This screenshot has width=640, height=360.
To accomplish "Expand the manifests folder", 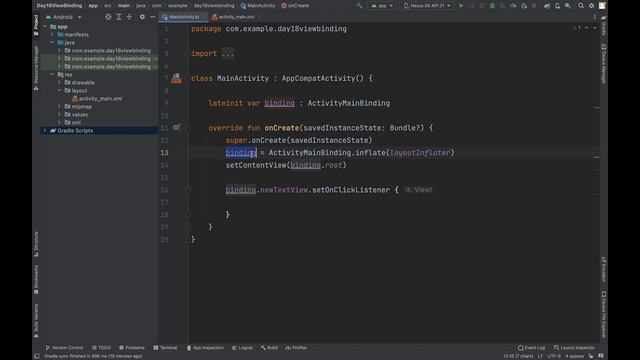I will [52, 34].
